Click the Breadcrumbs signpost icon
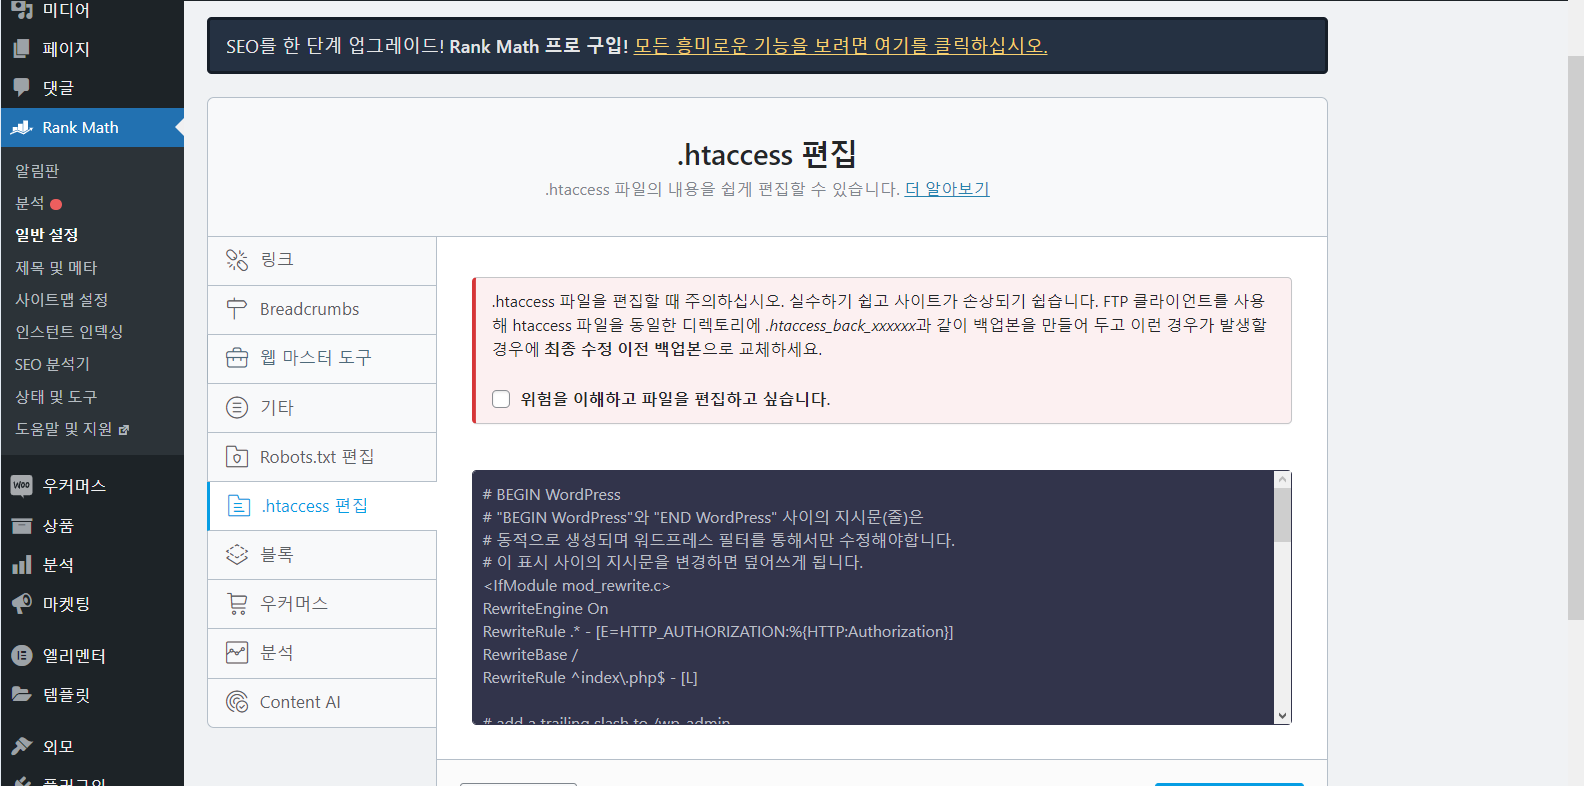1584x786 pixels. click(237, 309)
